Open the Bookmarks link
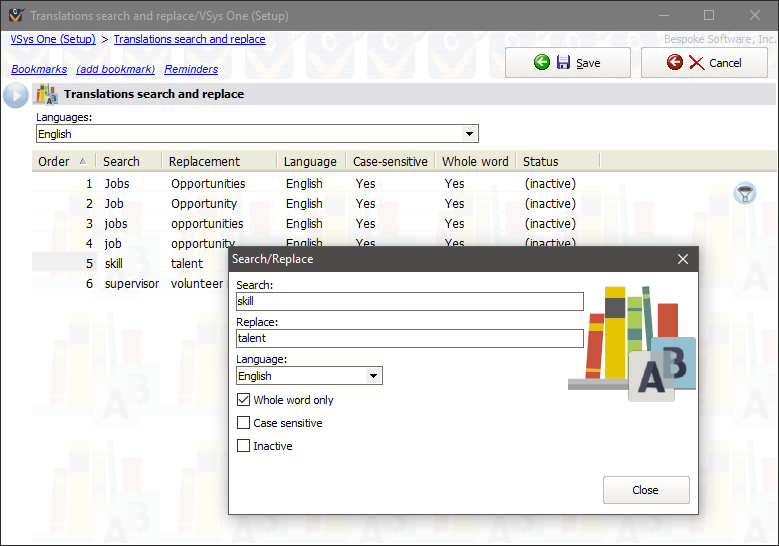The image size is (779, 546). point(39,70)
